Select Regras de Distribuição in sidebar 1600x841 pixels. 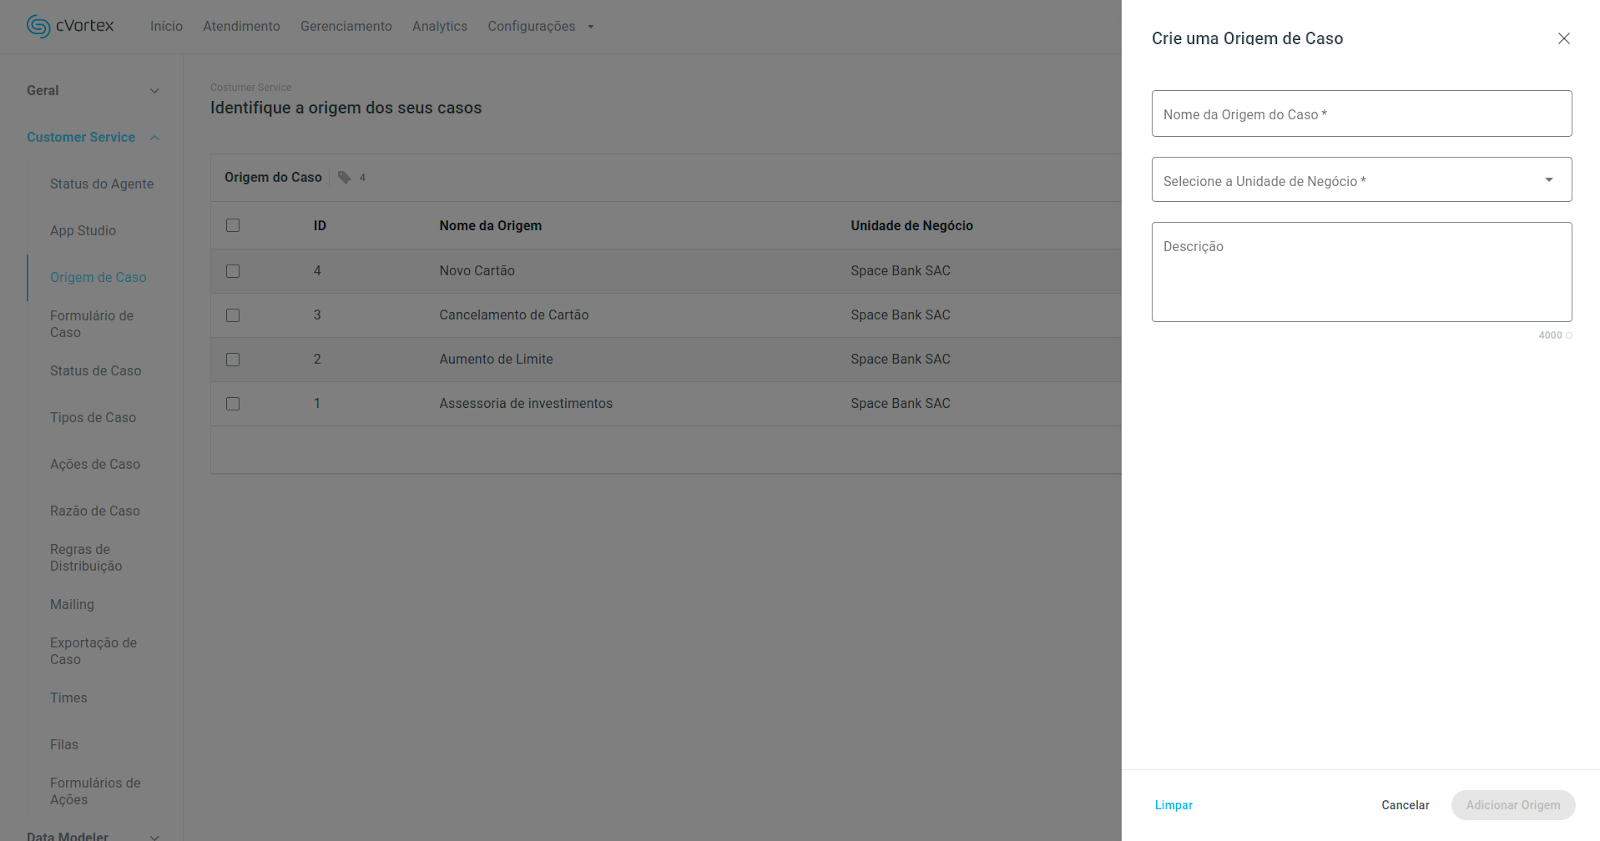pos(86,558)
